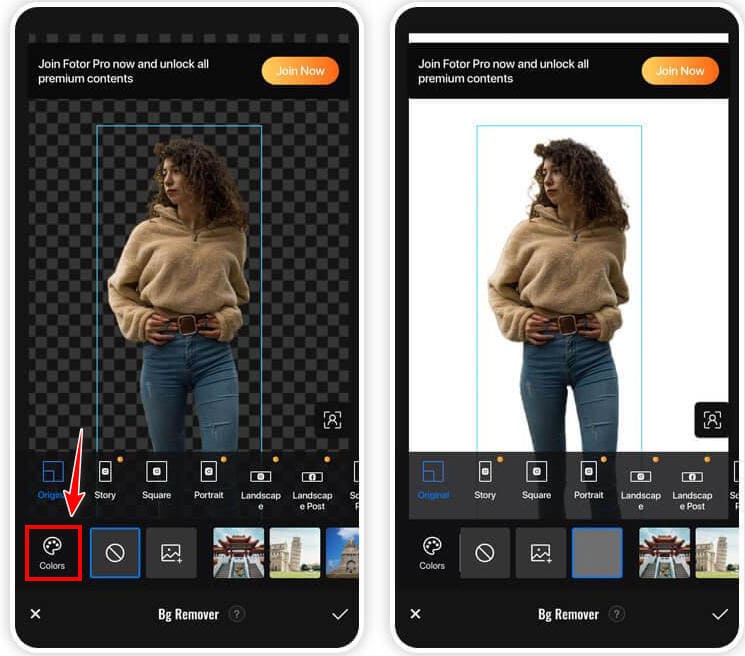
Task: Select Landscape Post ratio in right phone
Action: pos(692,489)
